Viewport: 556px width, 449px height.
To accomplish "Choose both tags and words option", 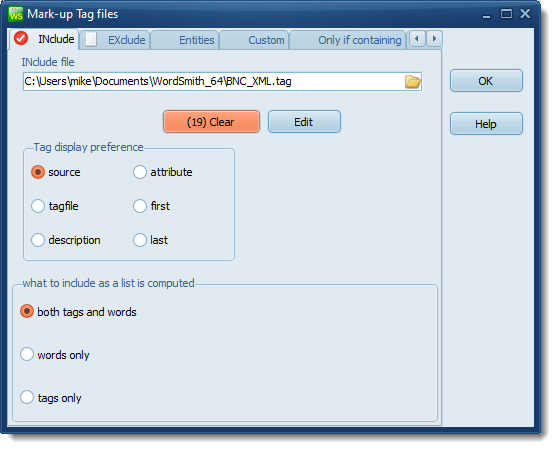I will point(27,311).
